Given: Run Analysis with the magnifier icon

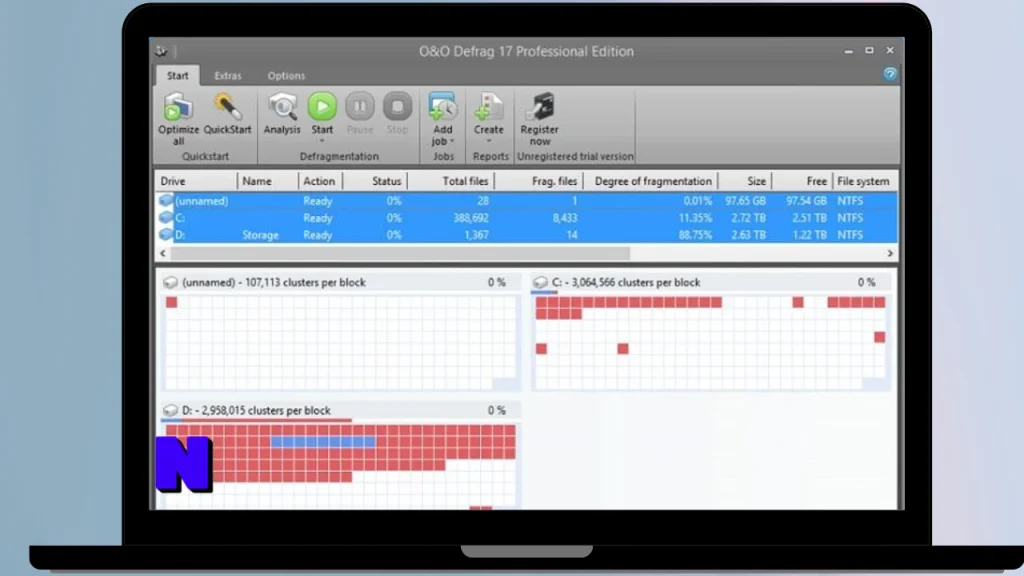Looking at the screenshot, I should pyautogui.click(x=282, y=106).
